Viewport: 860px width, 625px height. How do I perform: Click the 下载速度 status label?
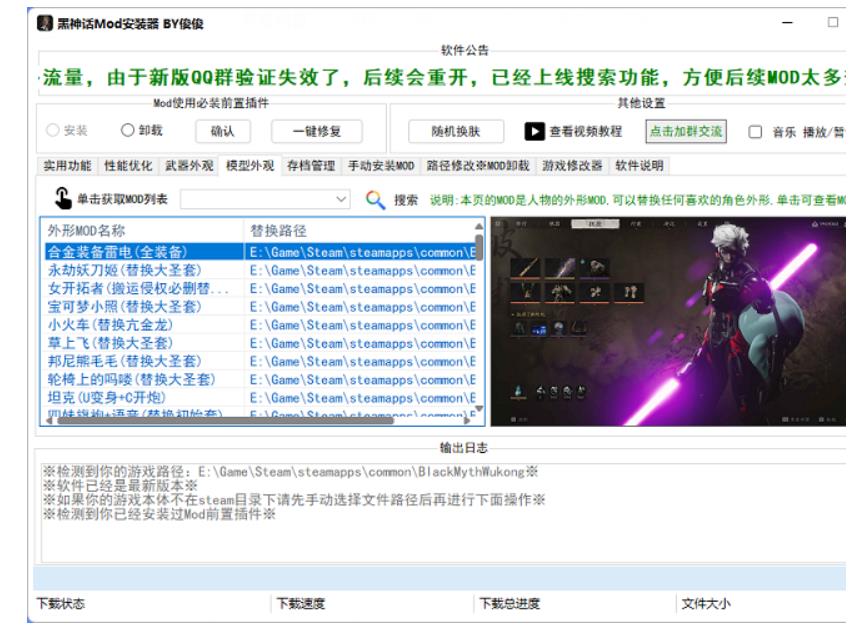click(301, 604)
